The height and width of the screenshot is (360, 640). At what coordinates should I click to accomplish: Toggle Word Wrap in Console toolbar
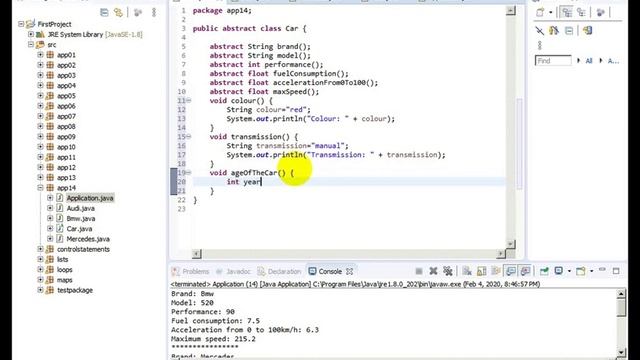click(496, 271)
